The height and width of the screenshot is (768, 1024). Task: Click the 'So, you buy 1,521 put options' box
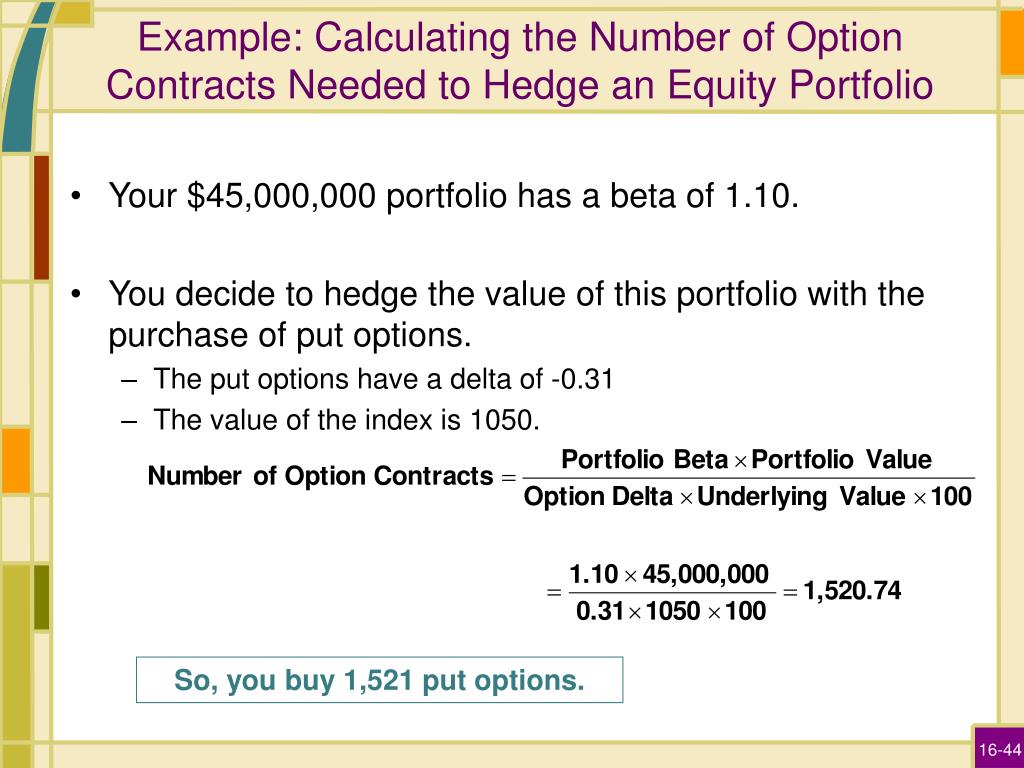(379, 680)
